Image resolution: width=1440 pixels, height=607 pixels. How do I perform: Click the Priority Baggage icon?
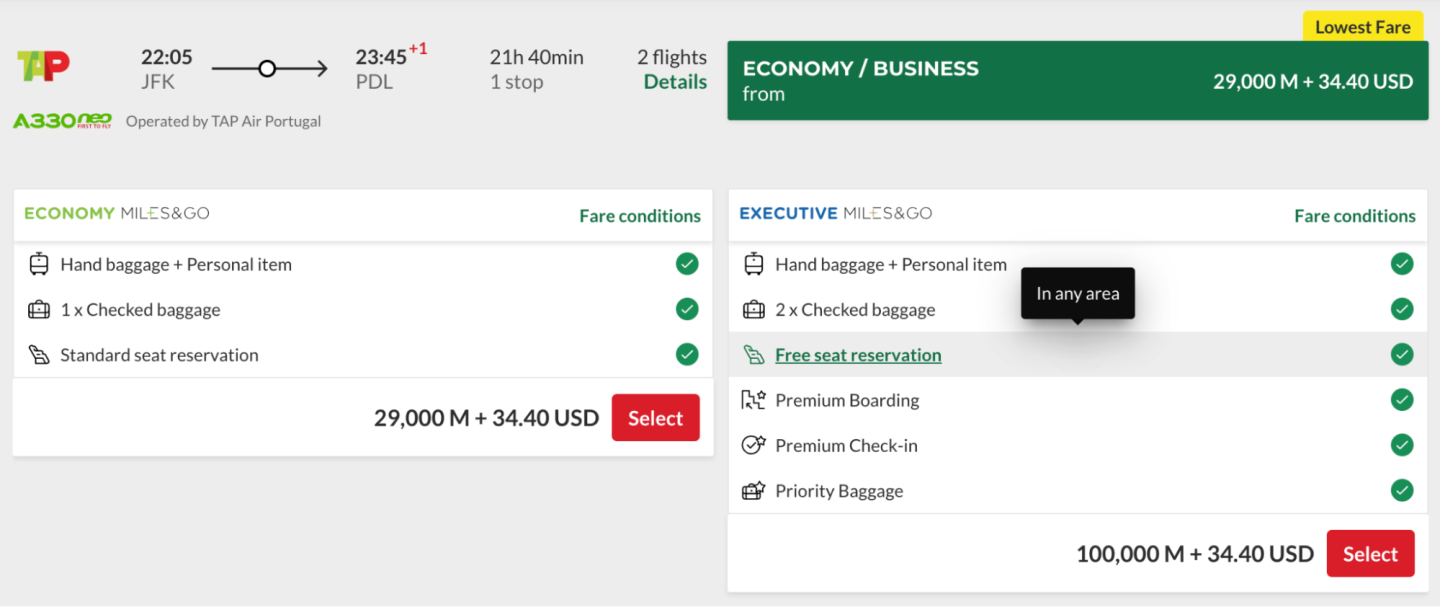(753, 491)
